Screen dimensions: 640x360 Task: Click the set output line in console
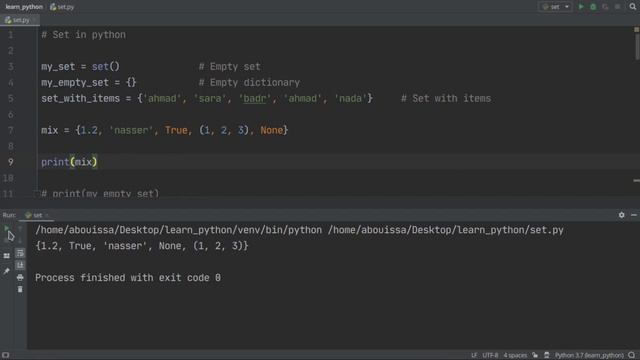(142, 246)
